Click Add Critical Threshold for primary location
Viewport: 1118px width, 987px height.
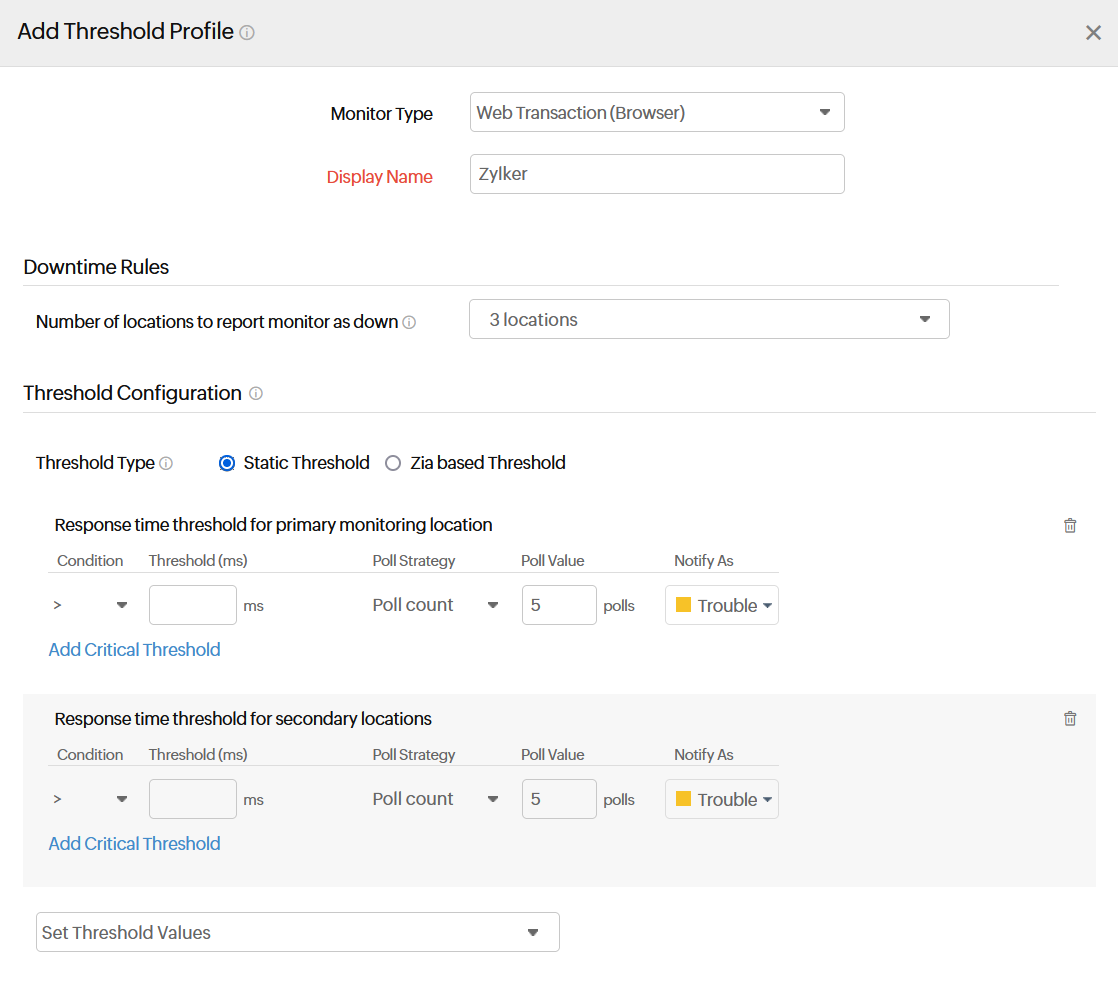click(134, 650)
